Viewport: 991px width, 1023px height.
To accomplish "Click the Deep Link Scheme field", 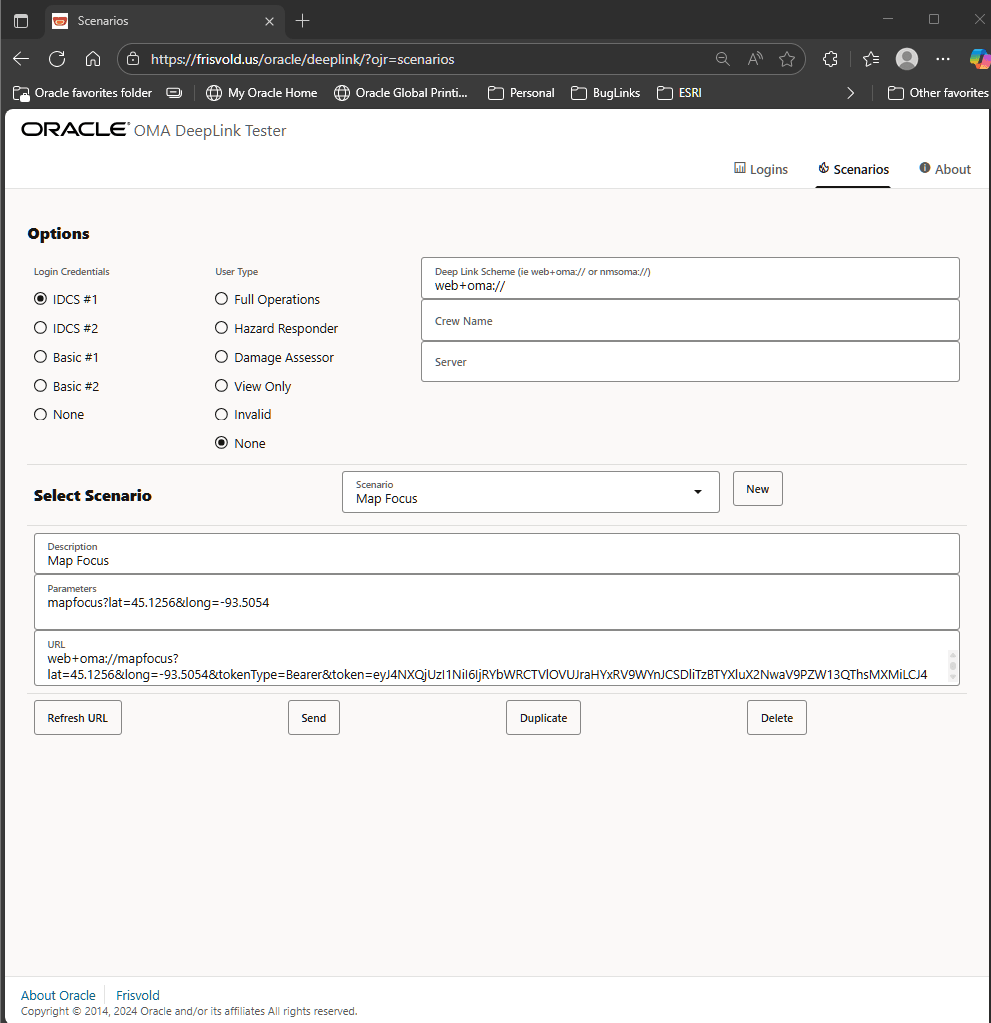I will (x=690, y=279).
